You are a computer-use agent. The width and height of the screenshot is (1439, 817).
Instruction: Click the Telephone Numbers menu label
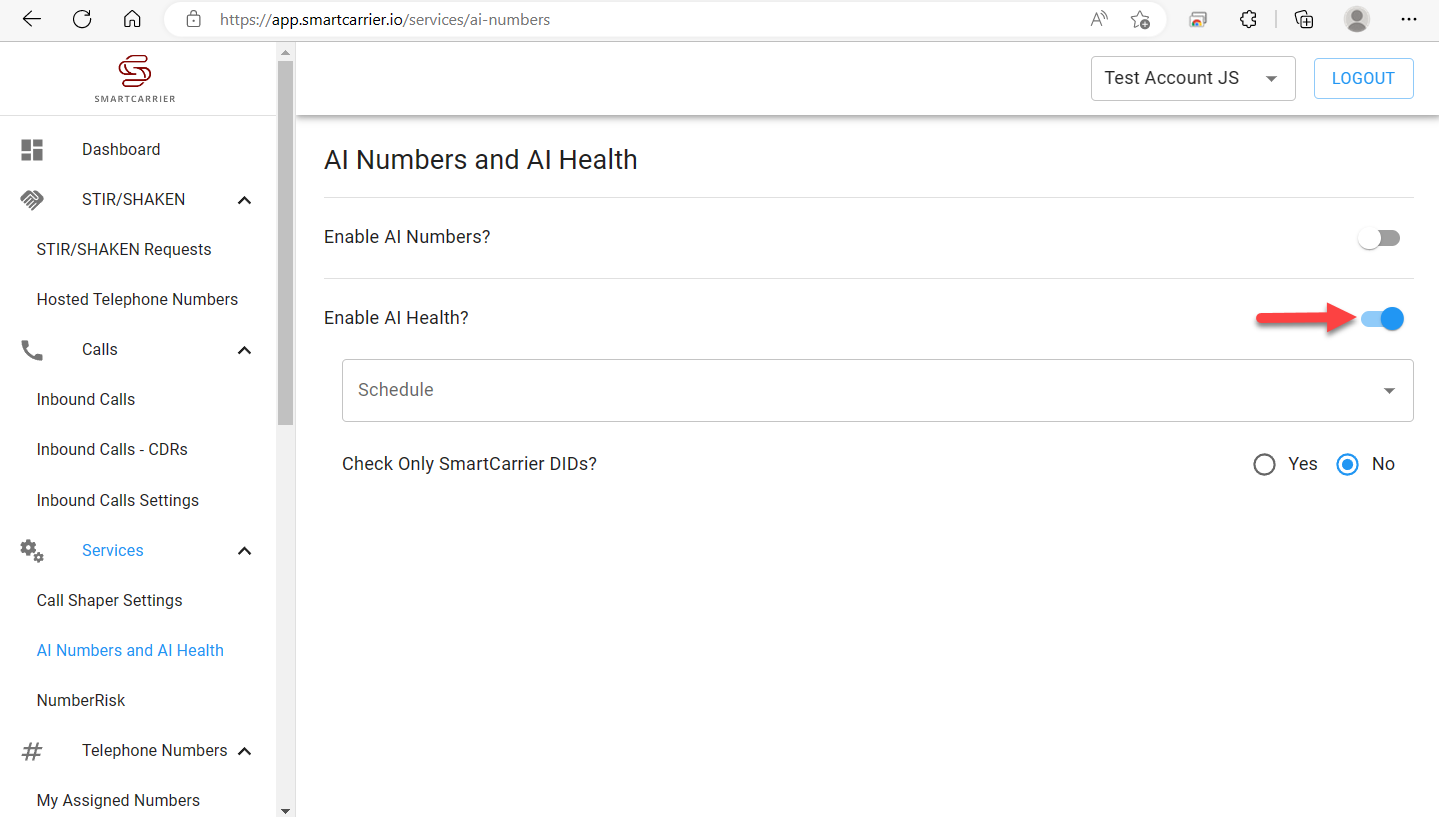click(x=155, y=750)
